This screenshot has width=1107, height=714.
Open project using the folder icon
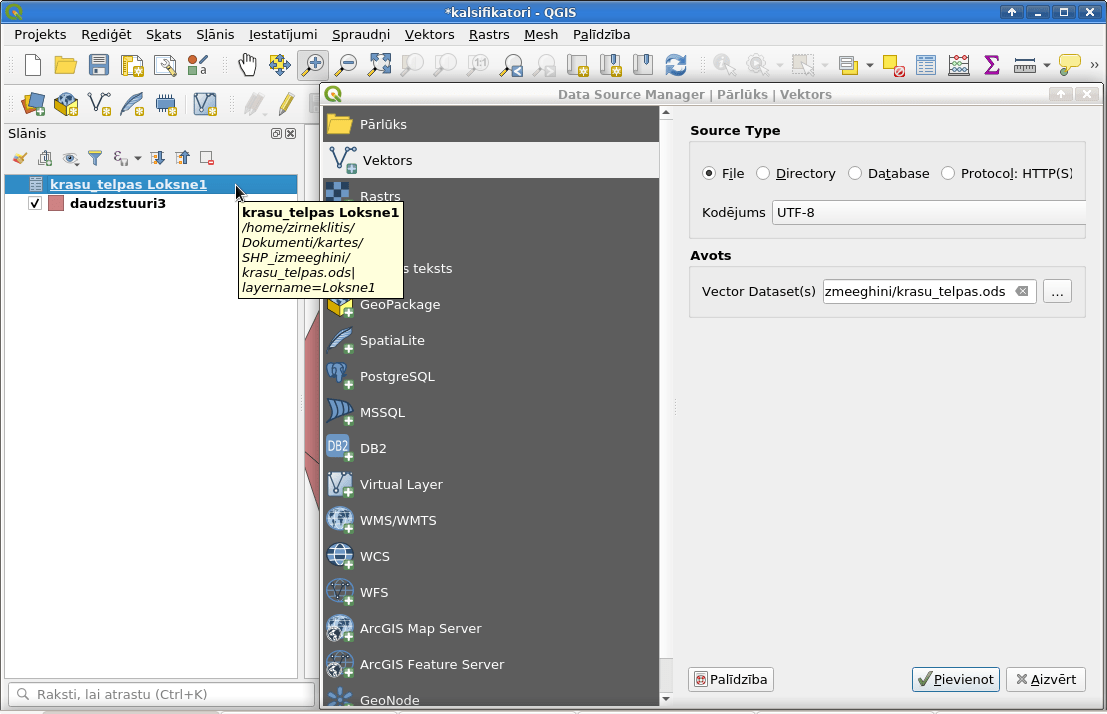coord(66,66)
